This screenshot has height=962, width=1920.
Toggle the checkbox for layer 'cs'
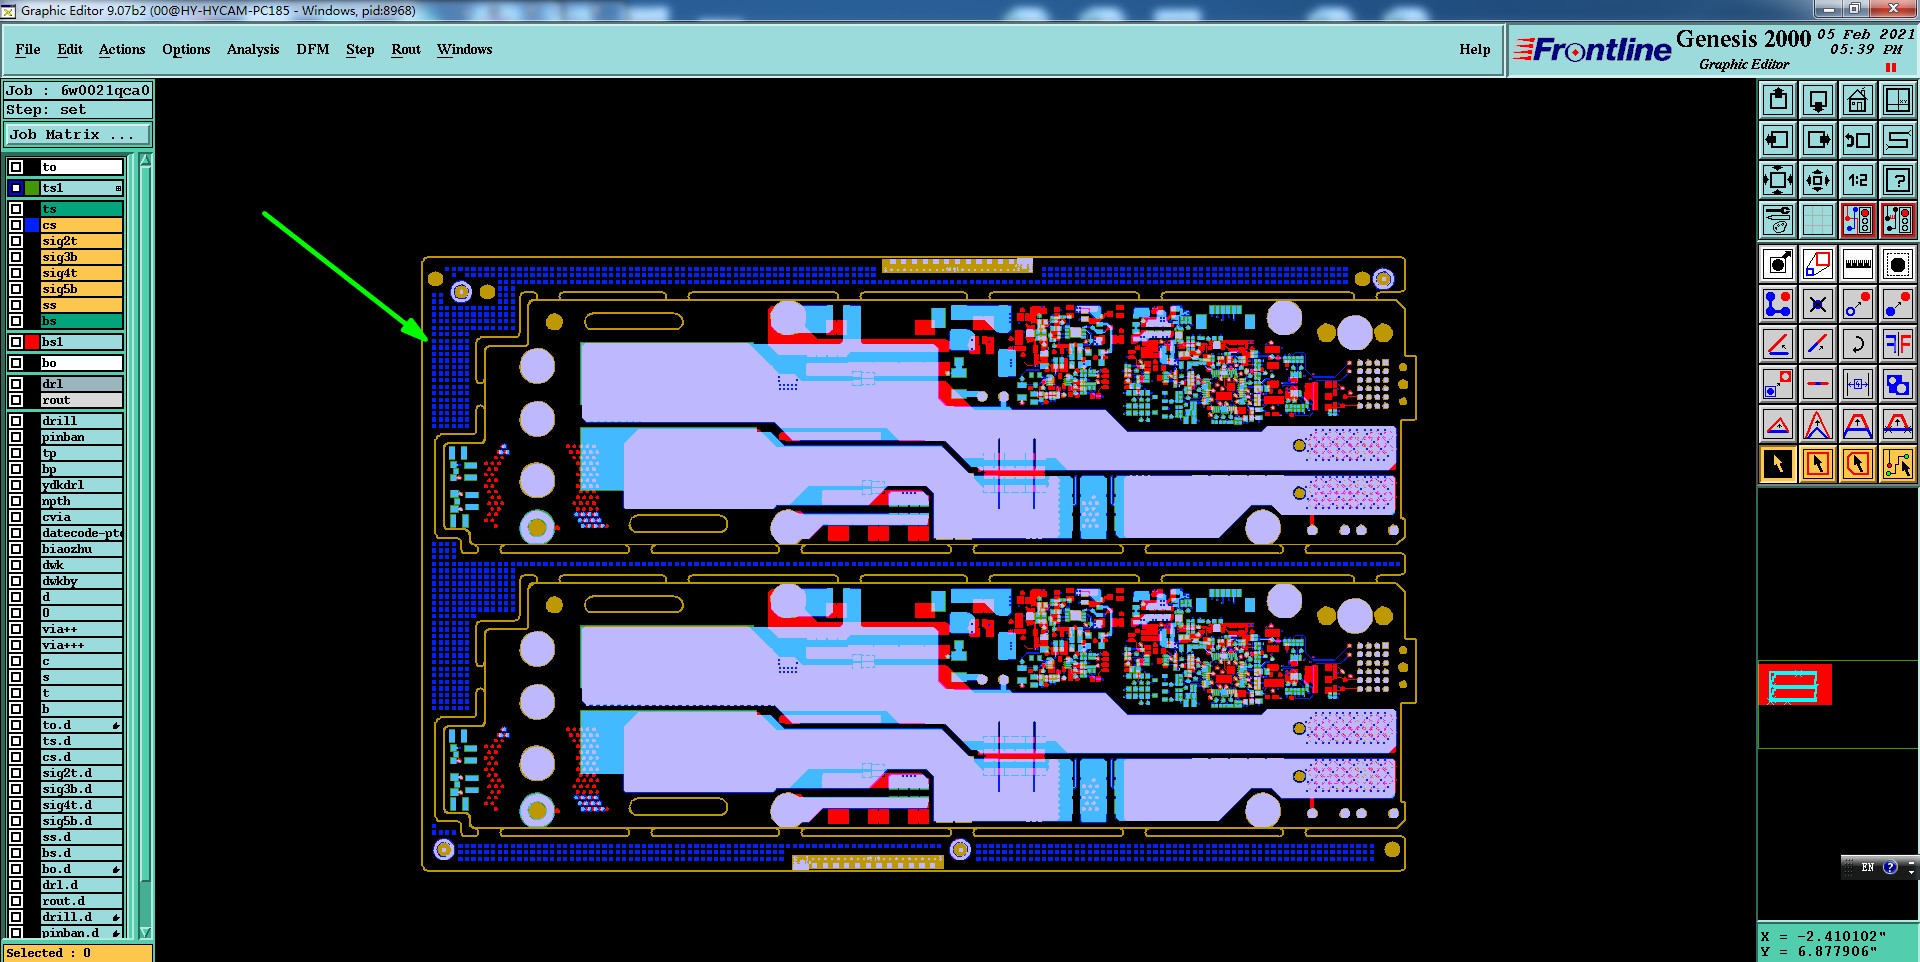click(x=16, y=225)
